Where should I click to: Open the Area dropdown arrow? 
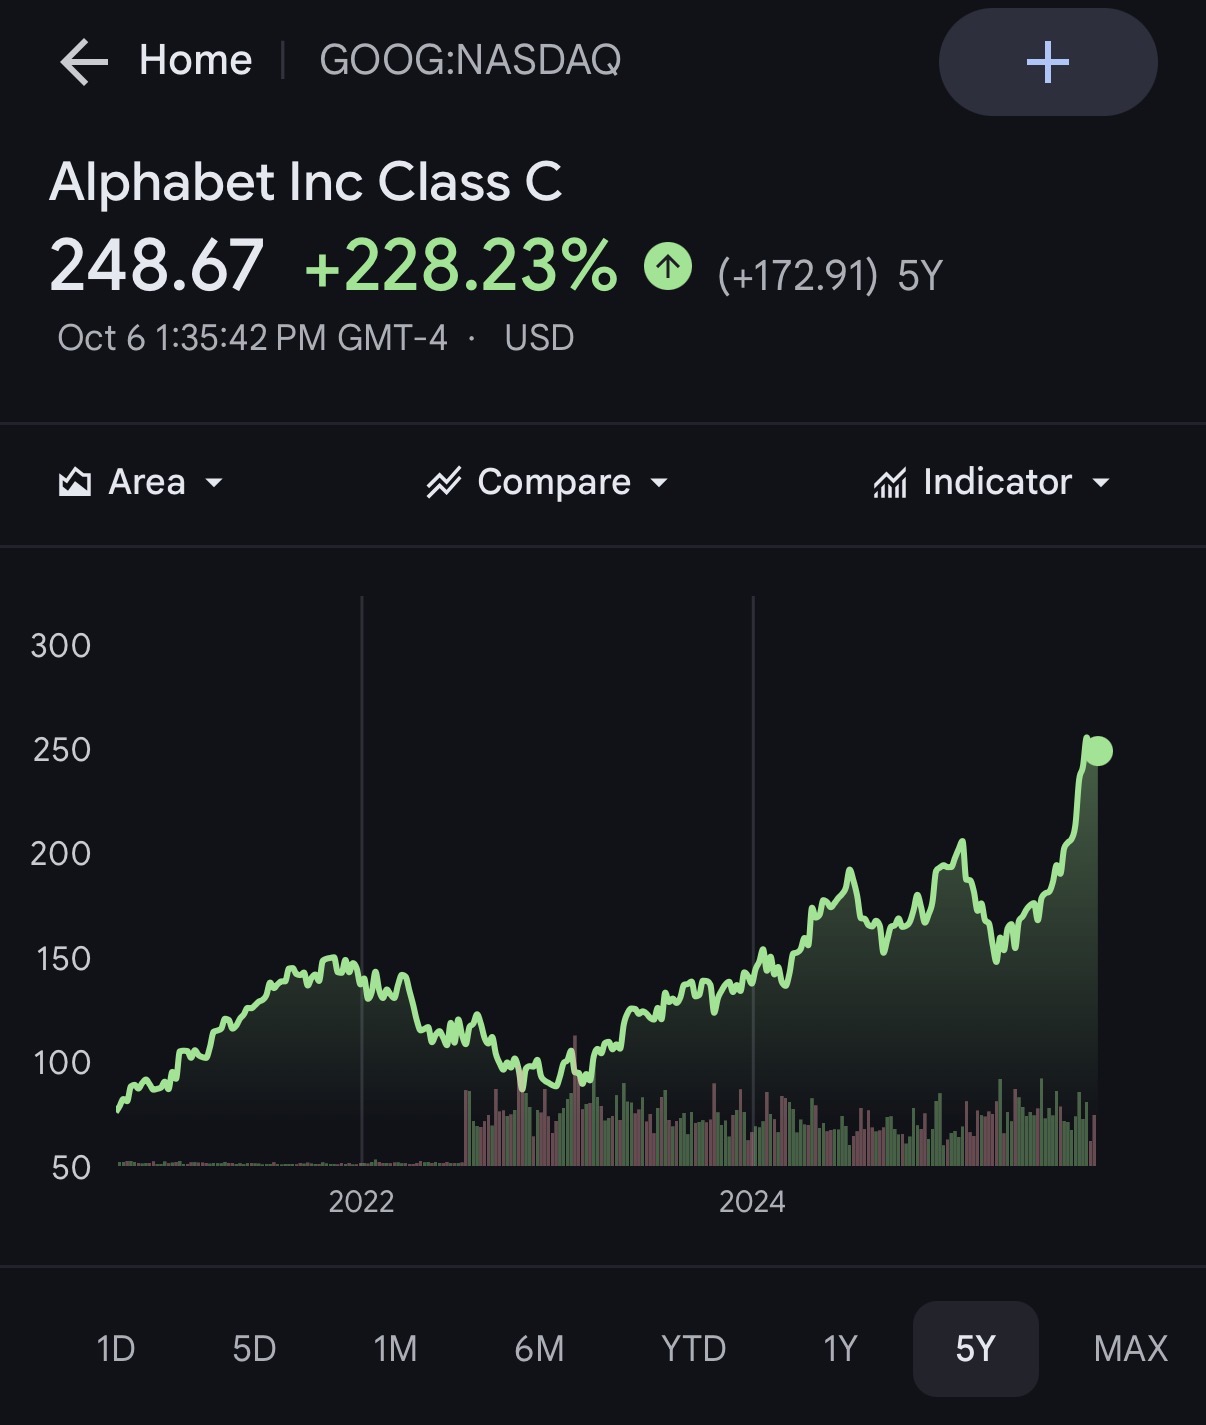[x=213, y=482]
